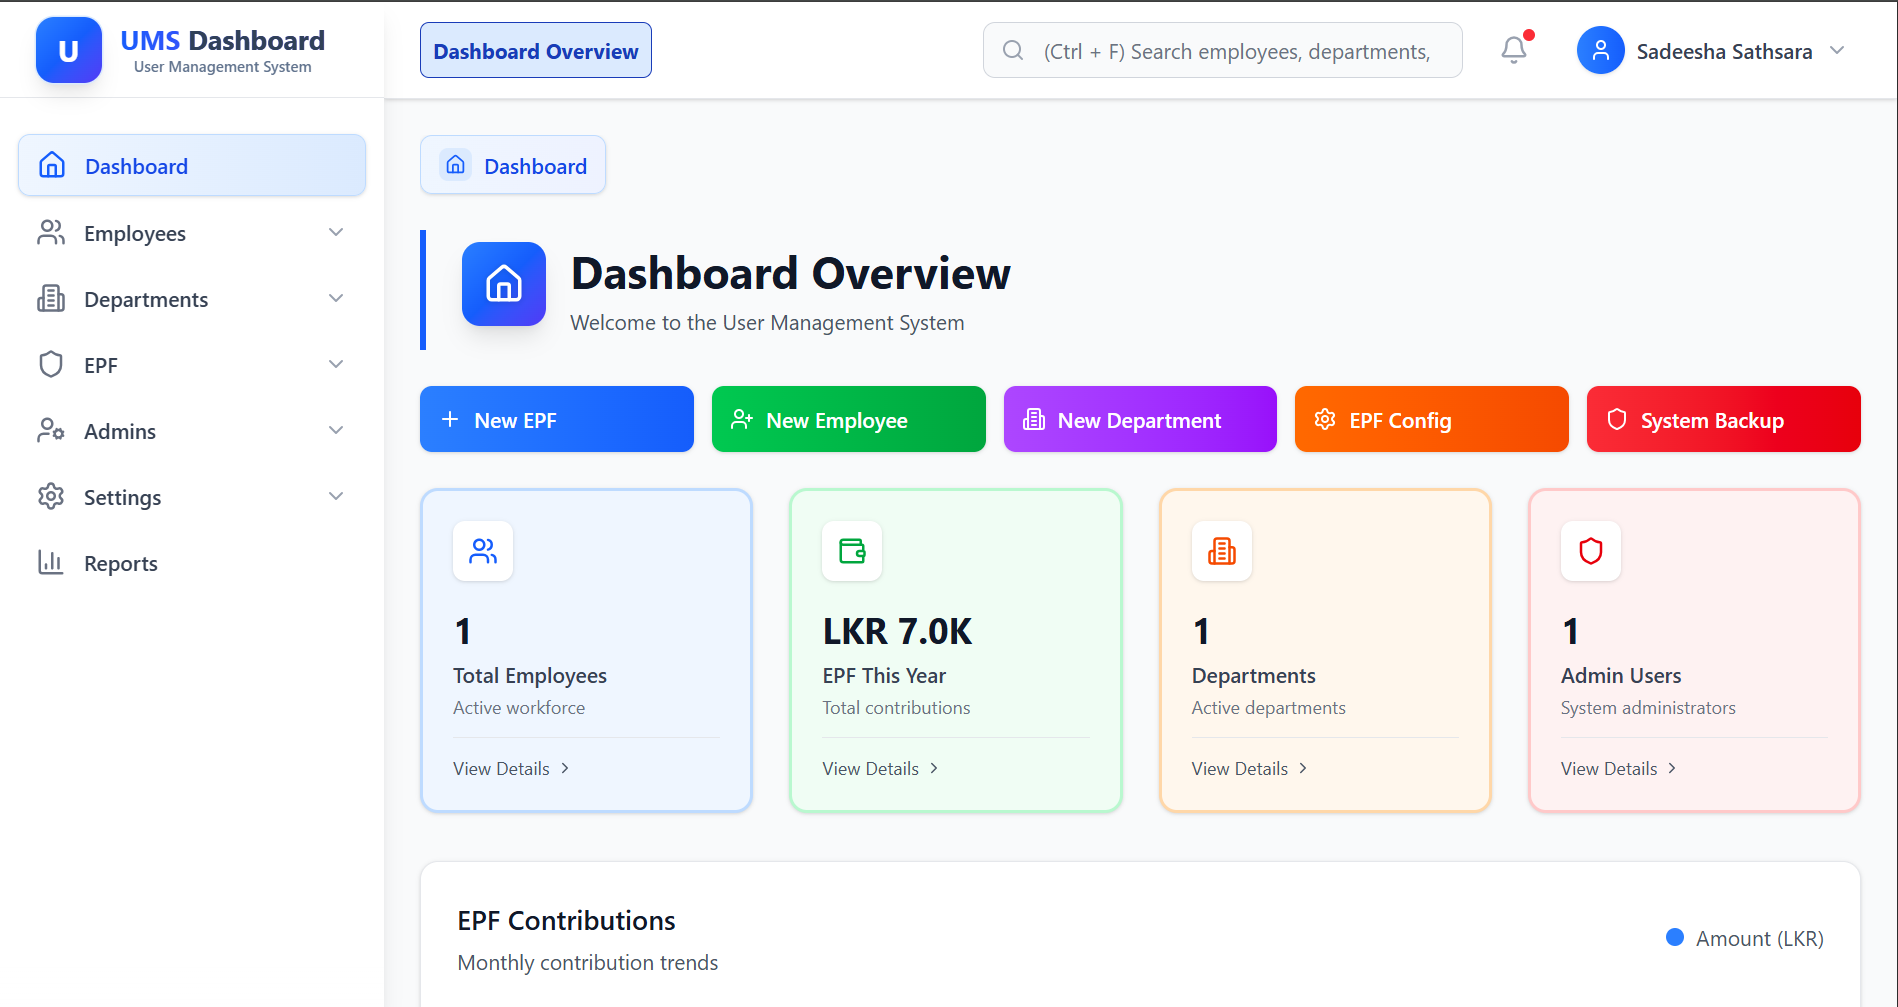Click the Dashboard breadcrumb link

pos(513,165)
